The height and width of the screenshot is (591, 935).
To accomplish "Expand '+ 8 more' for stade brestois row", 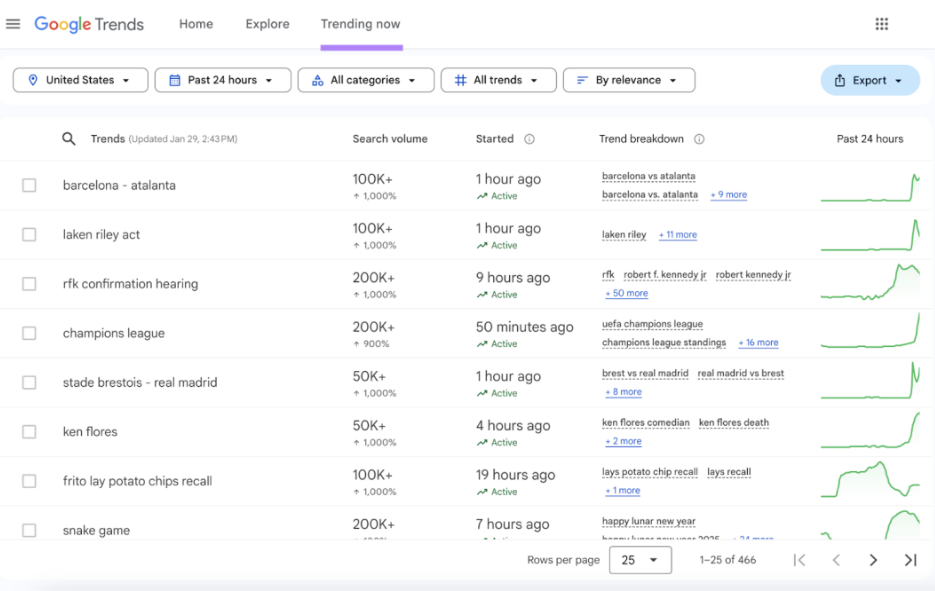I will (x=624, y=392).
